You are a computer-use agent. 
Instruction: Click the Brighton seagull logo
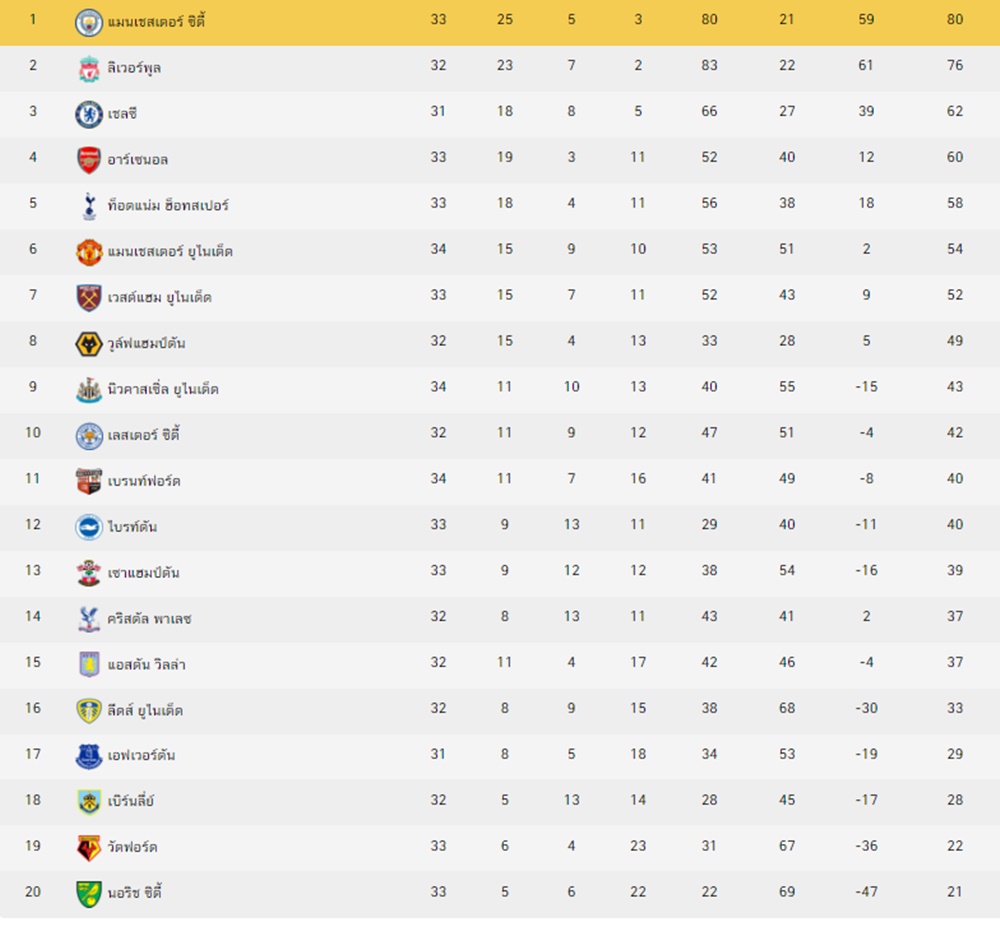[89, 527]
